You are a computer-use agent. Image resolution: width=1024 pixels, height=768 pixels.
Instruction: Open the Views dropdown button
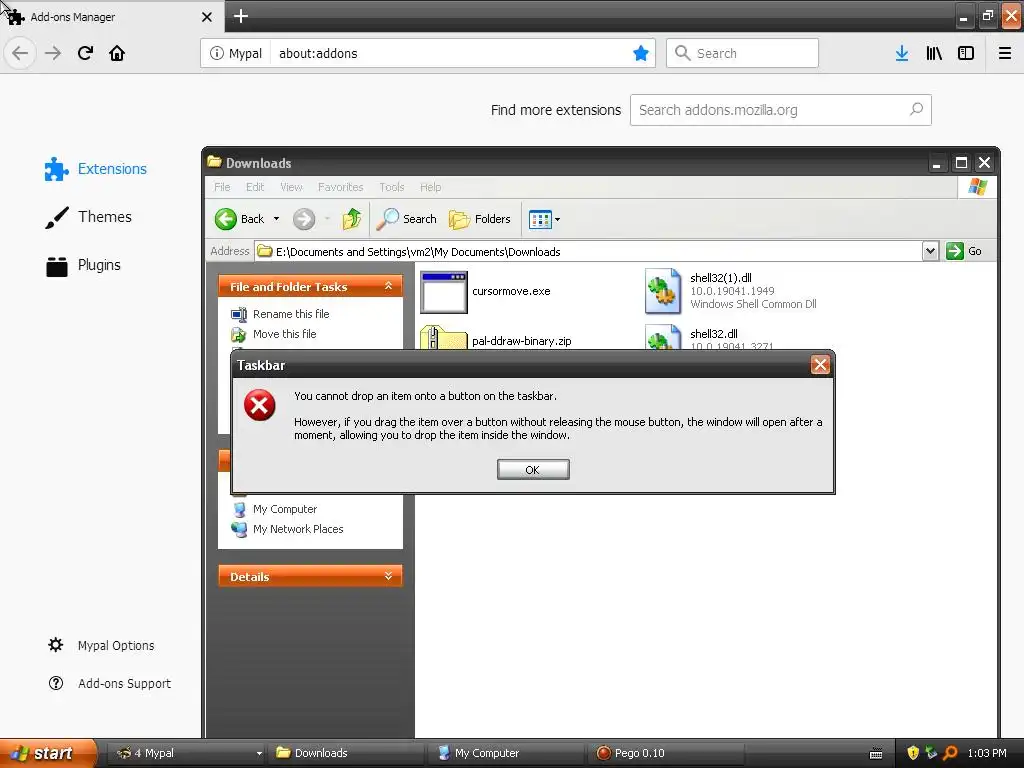click(x=545, y=219)
